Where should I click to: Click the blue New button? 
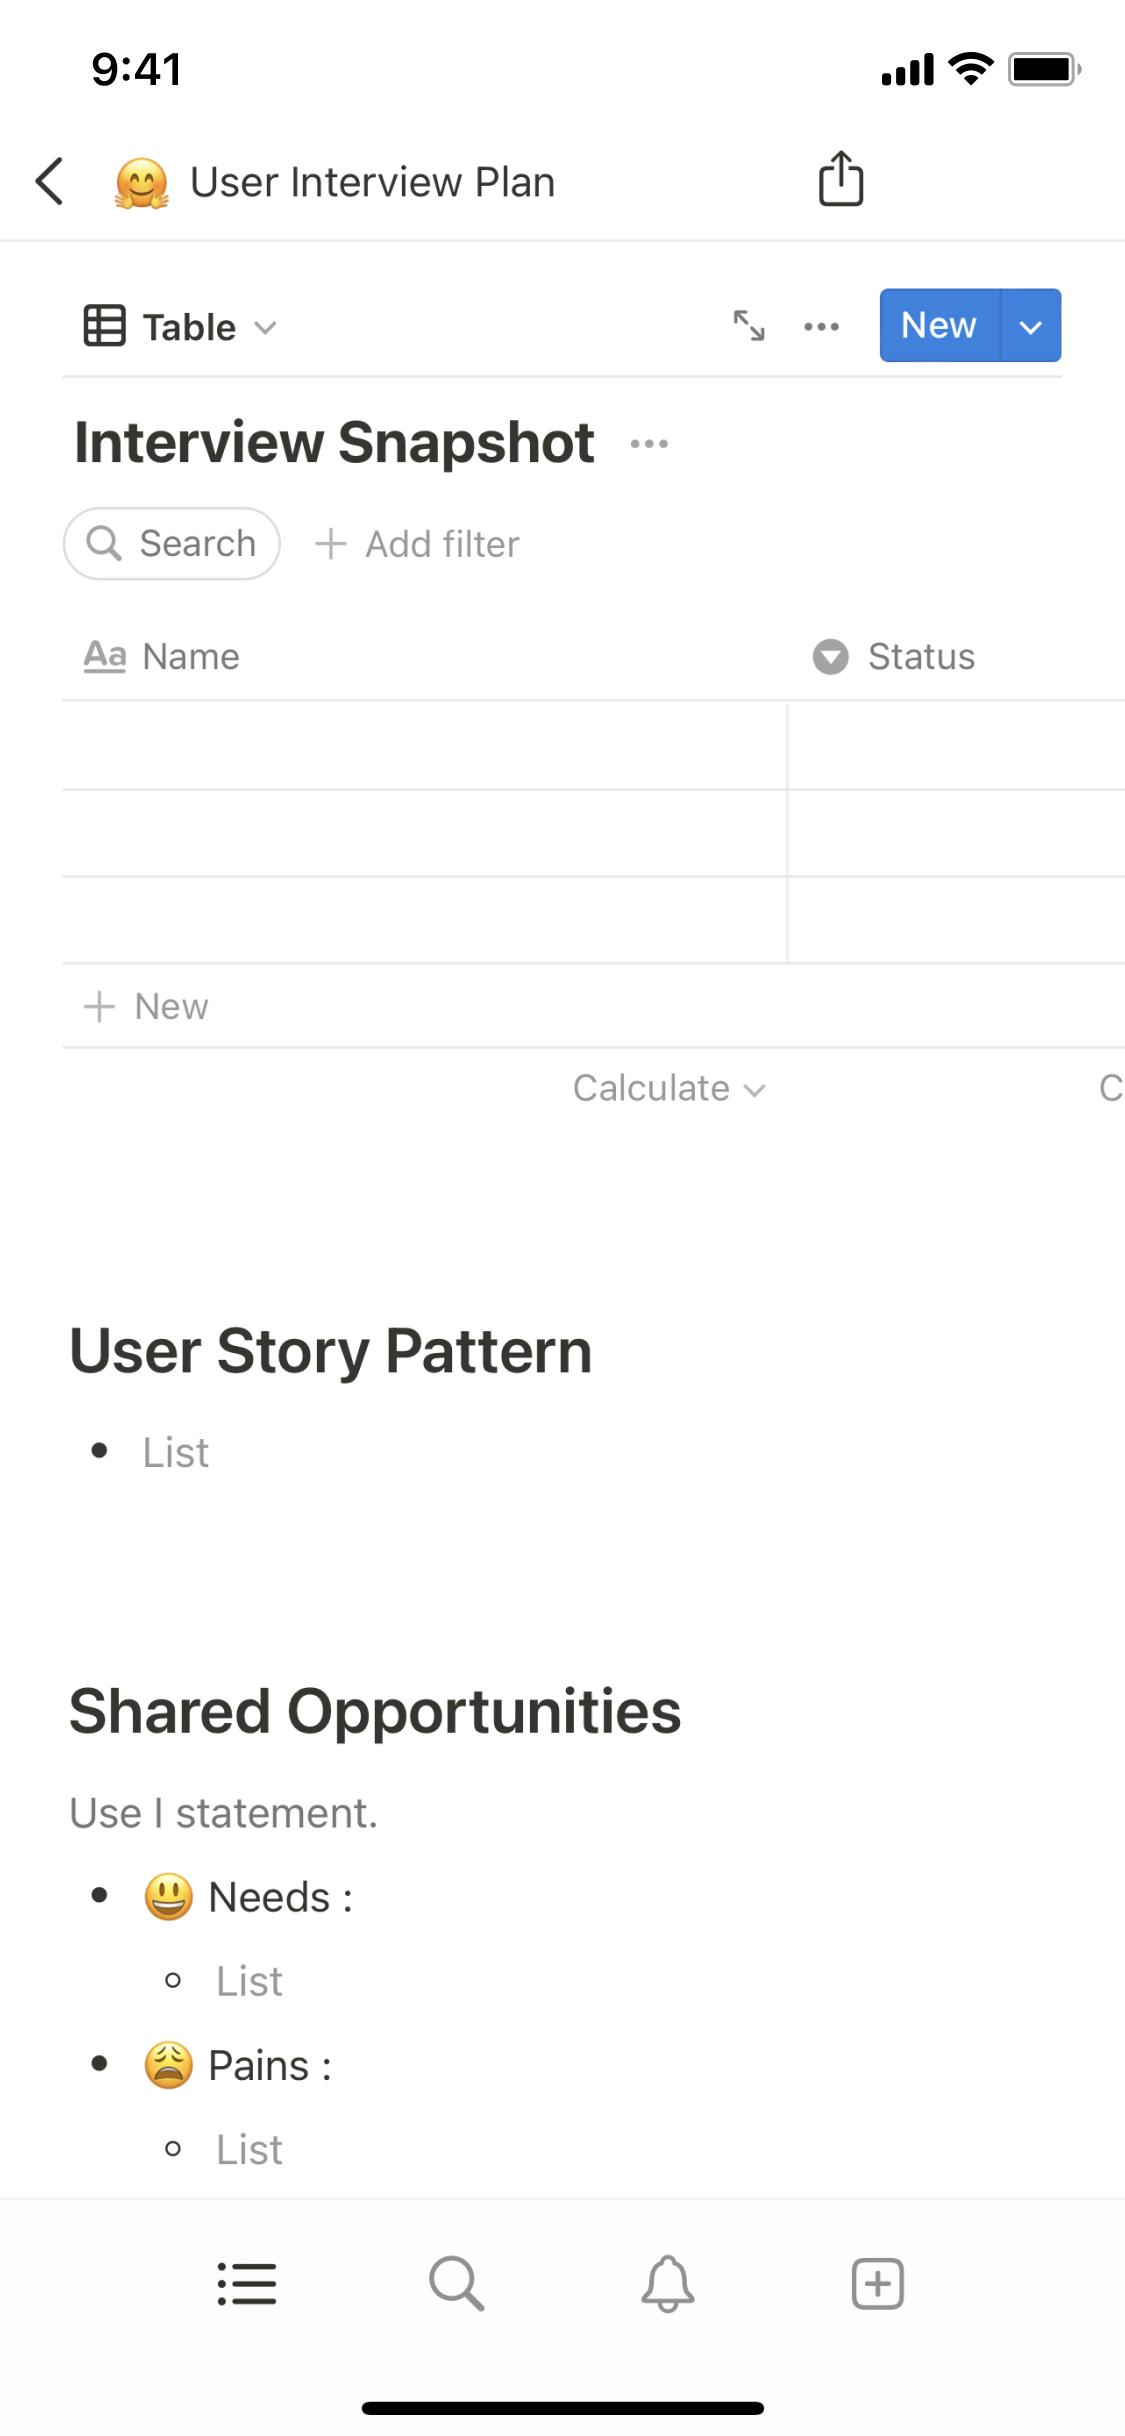938,326
